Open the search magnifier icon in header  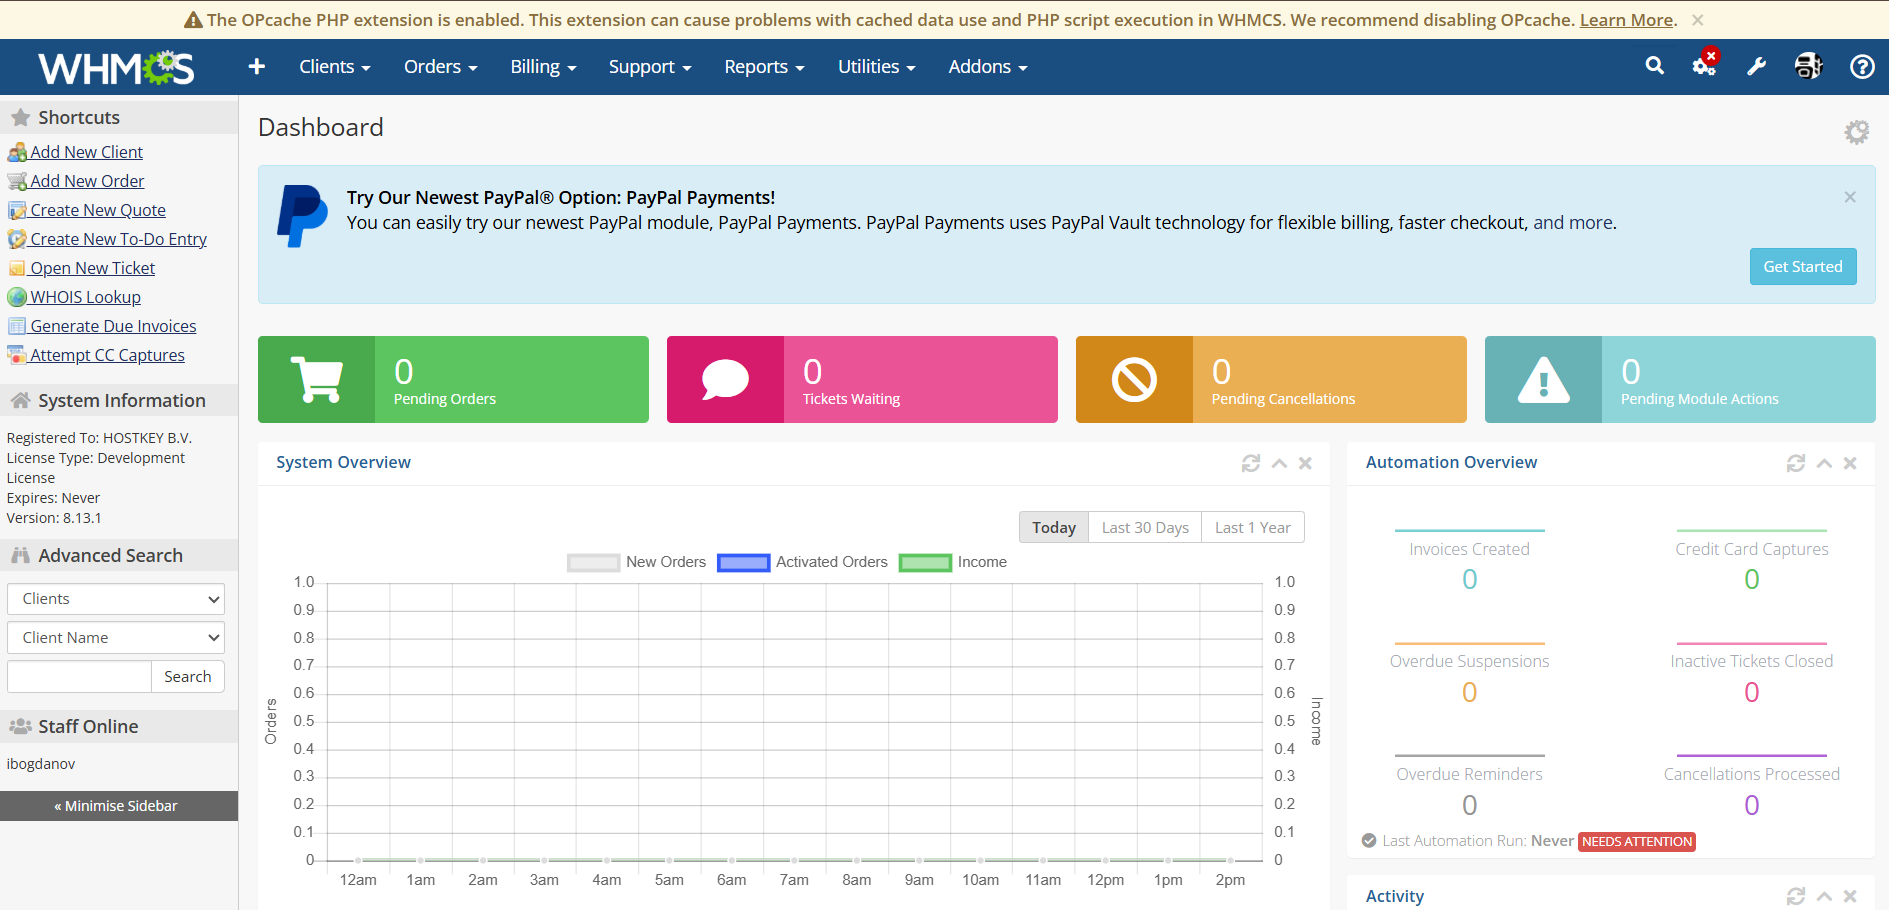point(1655,66)
